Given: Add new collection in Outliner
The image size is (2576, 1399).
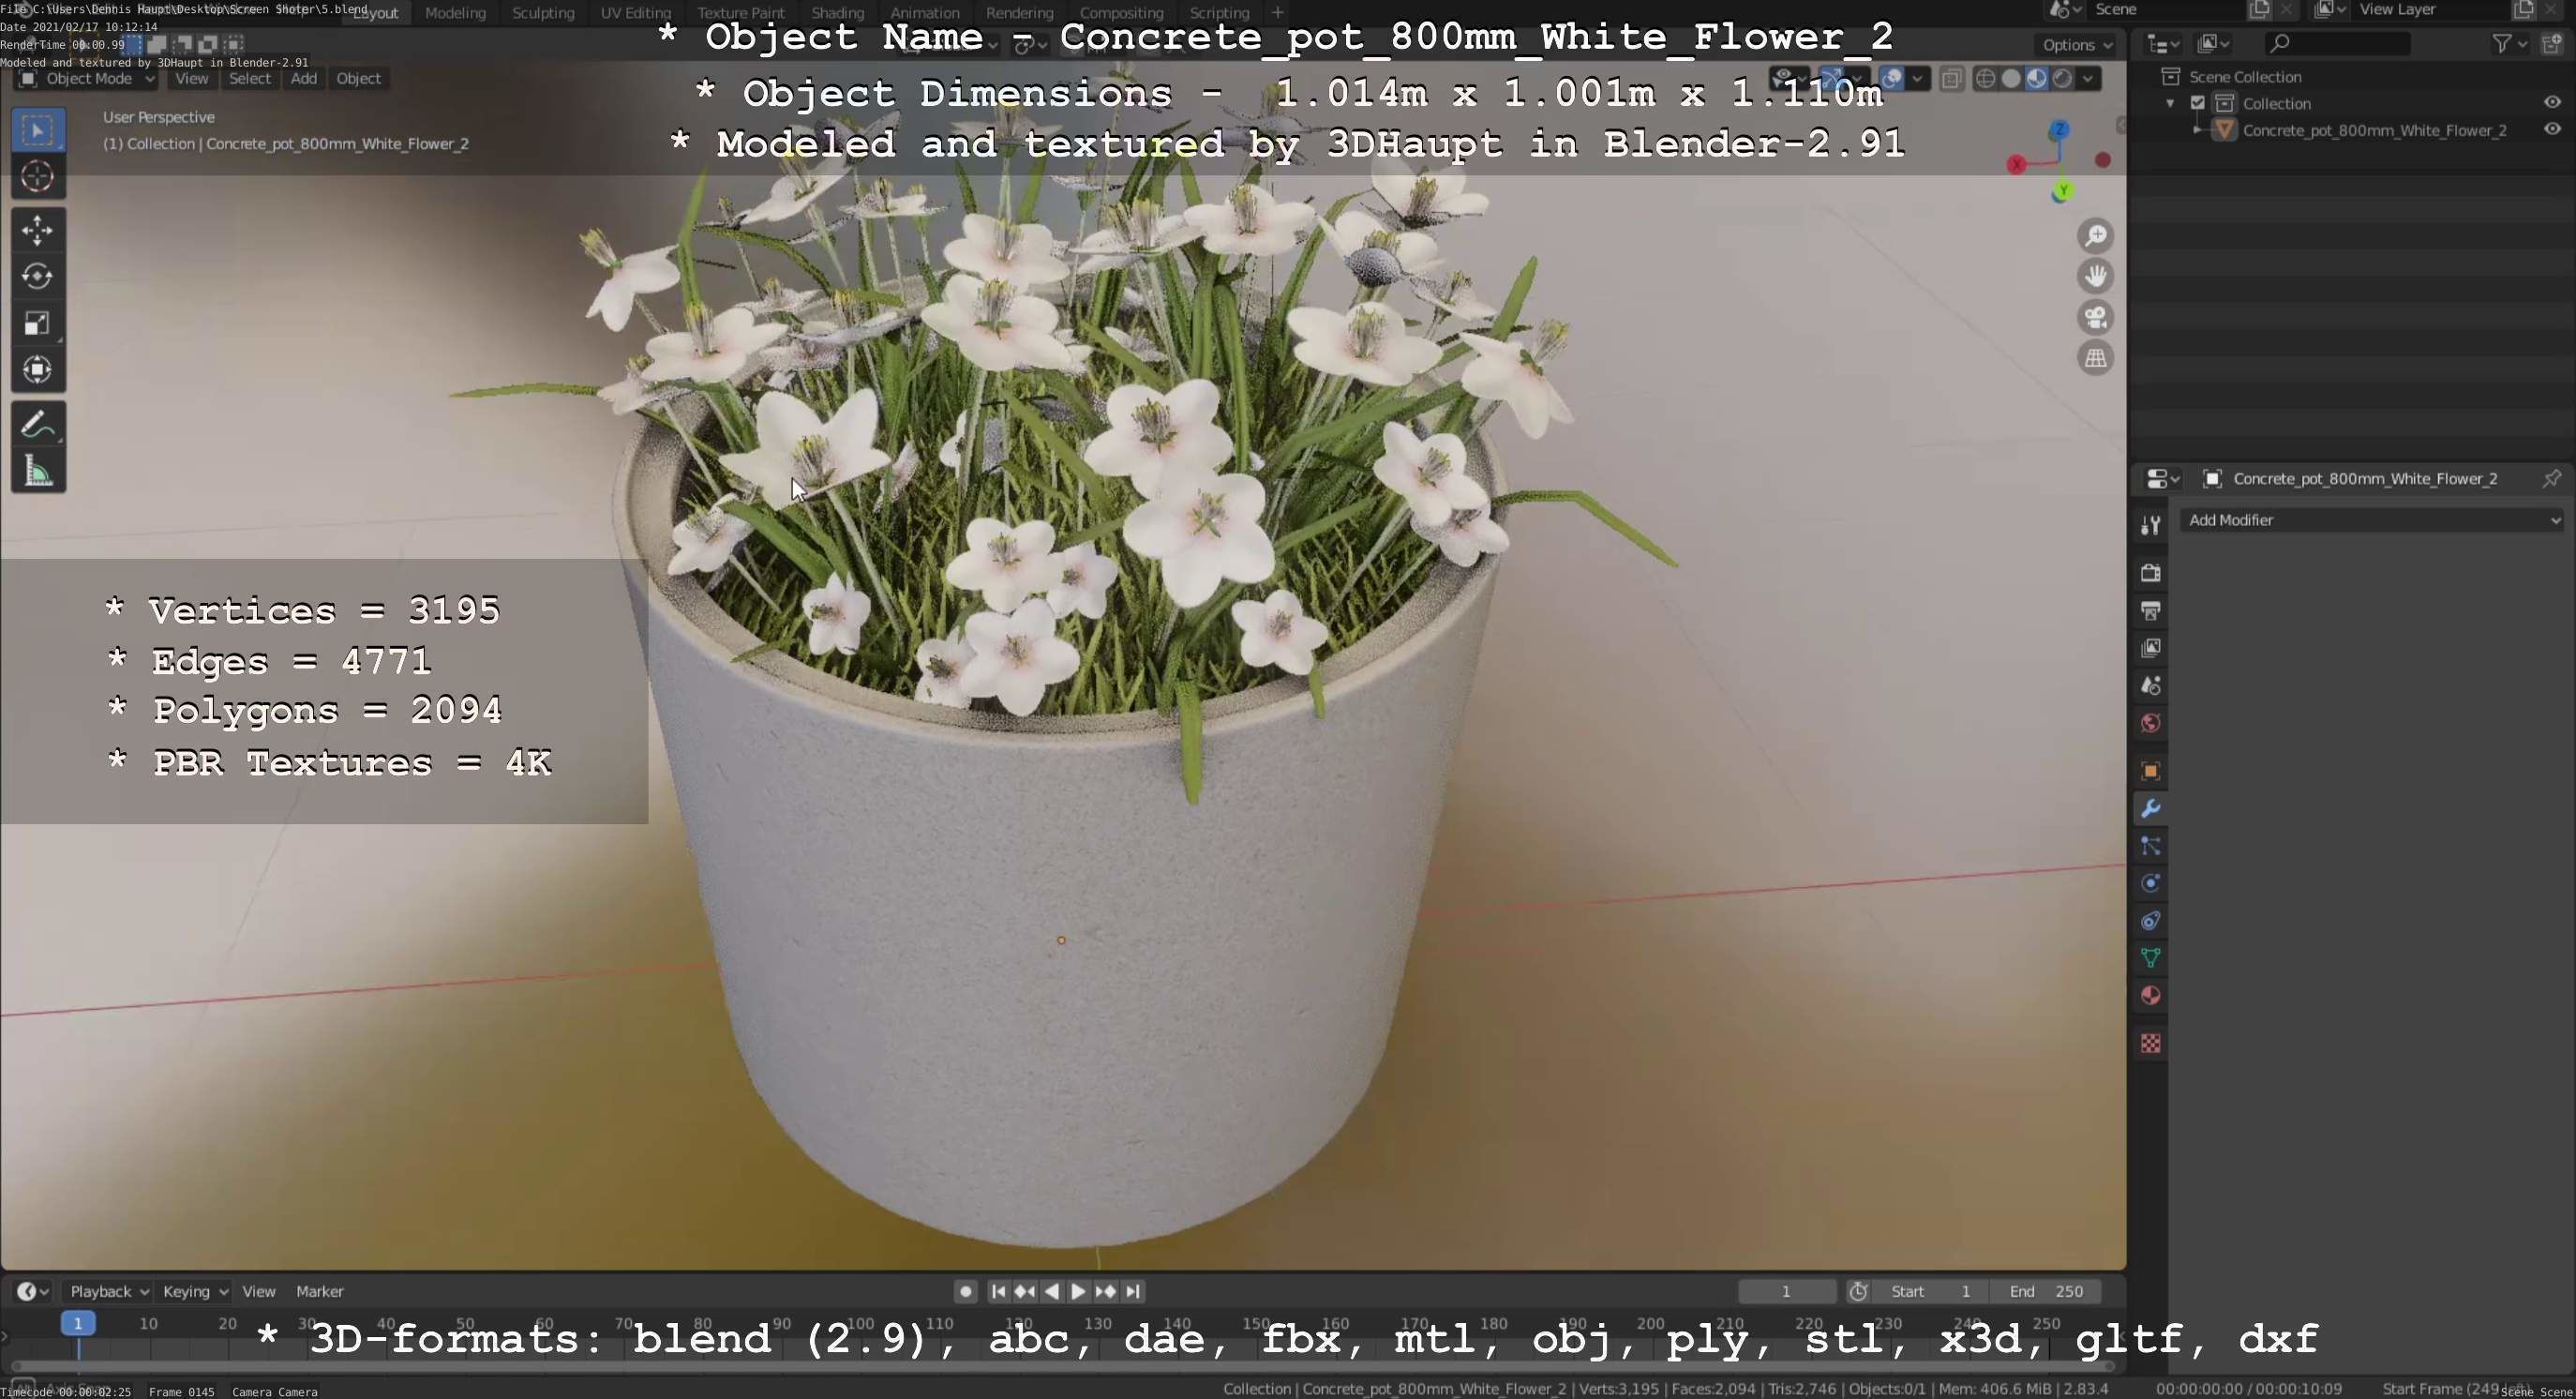Looking at the screenshot, I should [2551, 43].
